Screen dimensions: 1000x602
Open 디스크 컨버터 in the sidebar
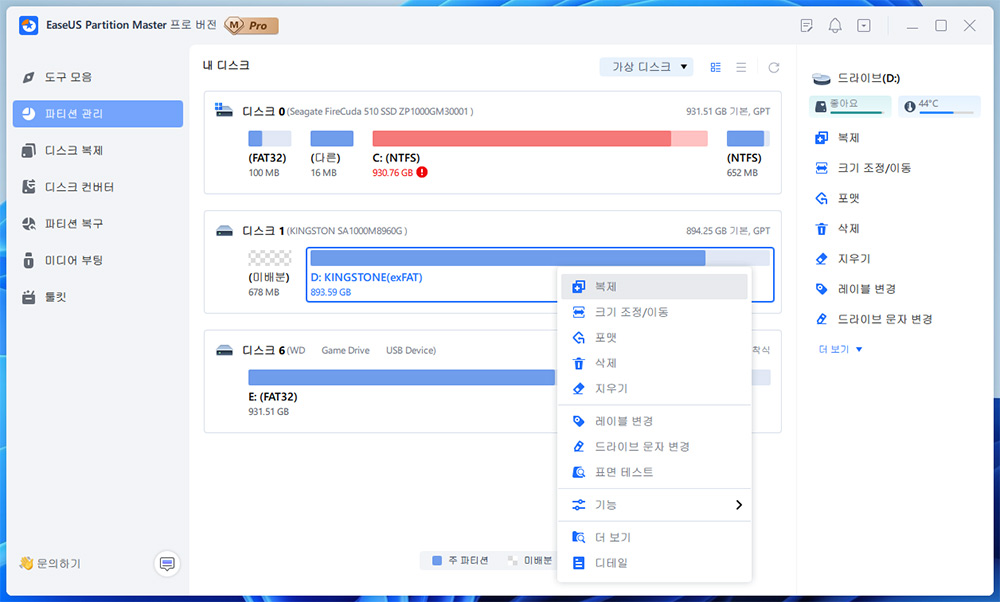pos(98,187)
